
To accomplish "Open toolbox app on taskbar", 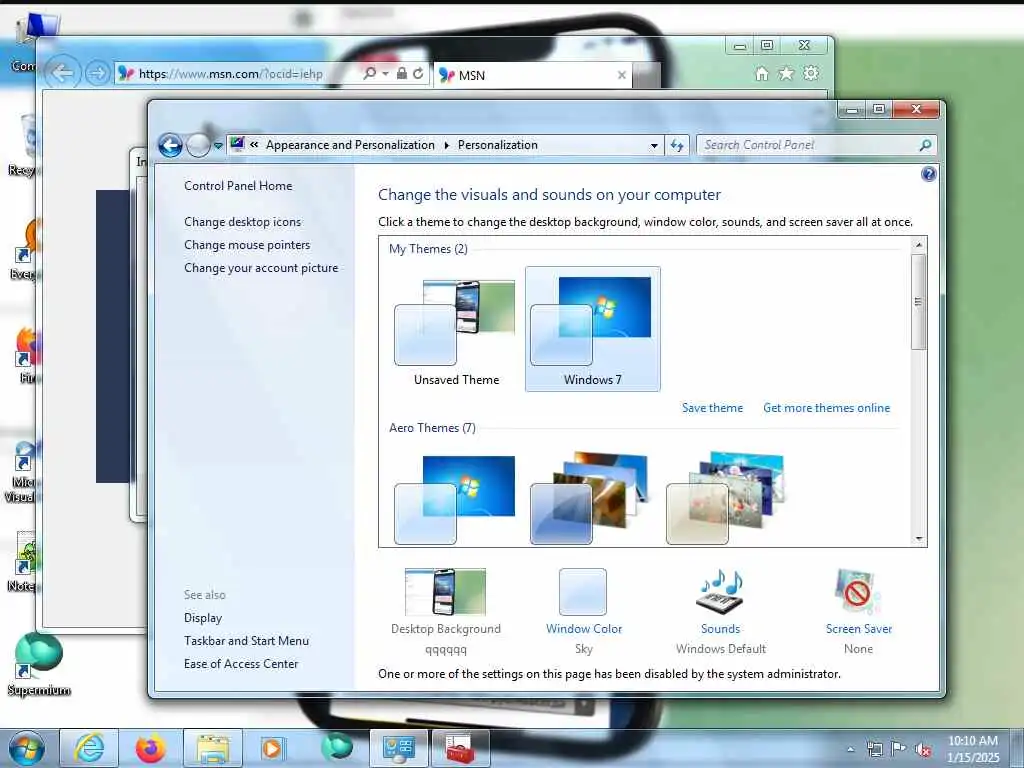I will (460, 748).
